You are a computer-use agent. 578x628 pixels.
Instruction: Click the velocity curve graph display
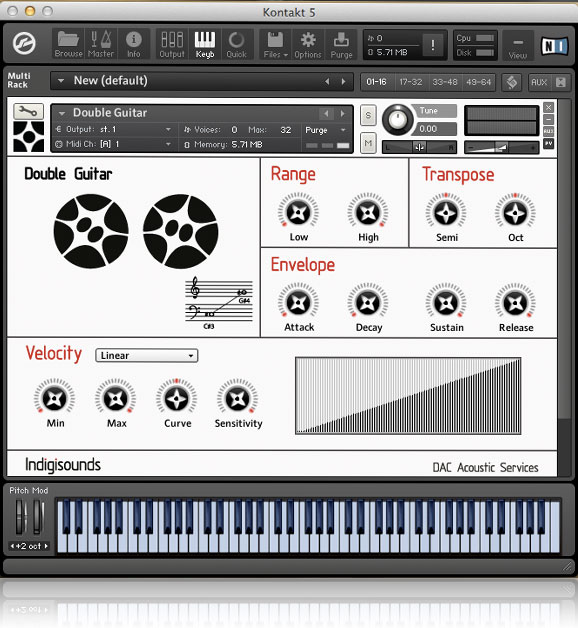408,396
